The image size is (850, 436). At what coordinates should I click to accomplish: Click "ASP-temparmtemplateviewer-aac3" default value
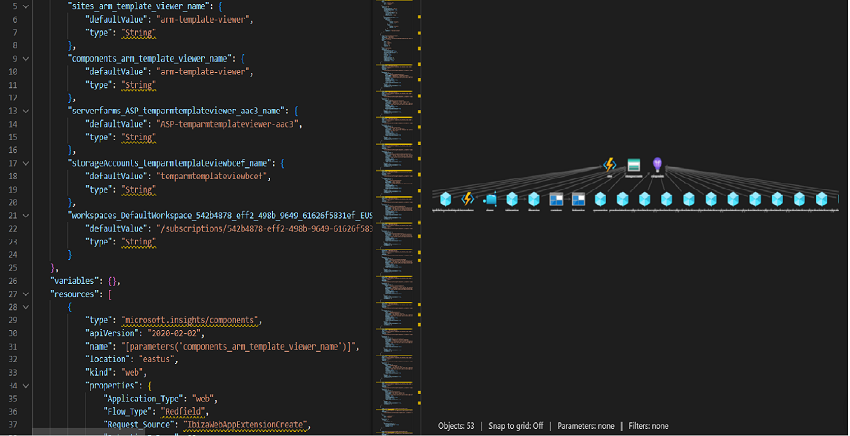point(228,124)
